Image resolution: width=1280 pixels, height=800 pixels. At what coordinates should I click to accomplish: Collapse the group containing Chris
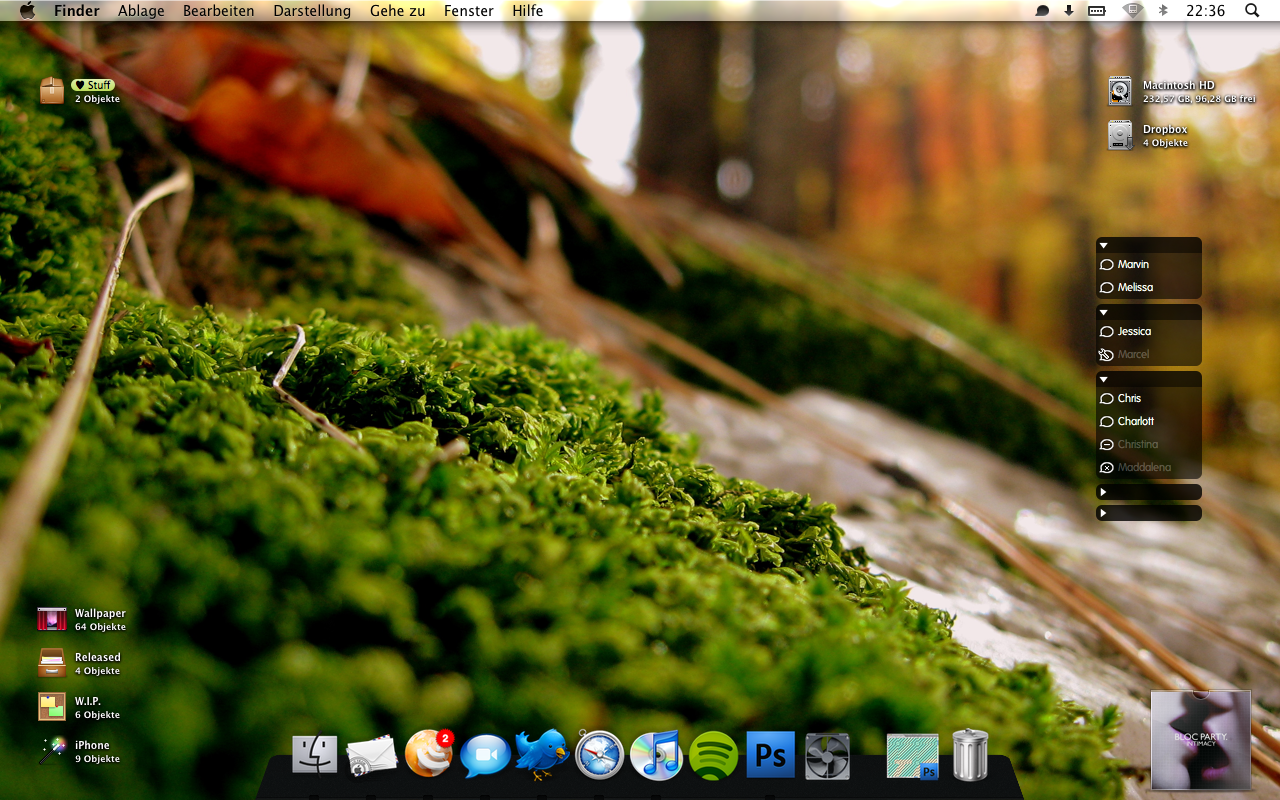(x=1104, y=379)
